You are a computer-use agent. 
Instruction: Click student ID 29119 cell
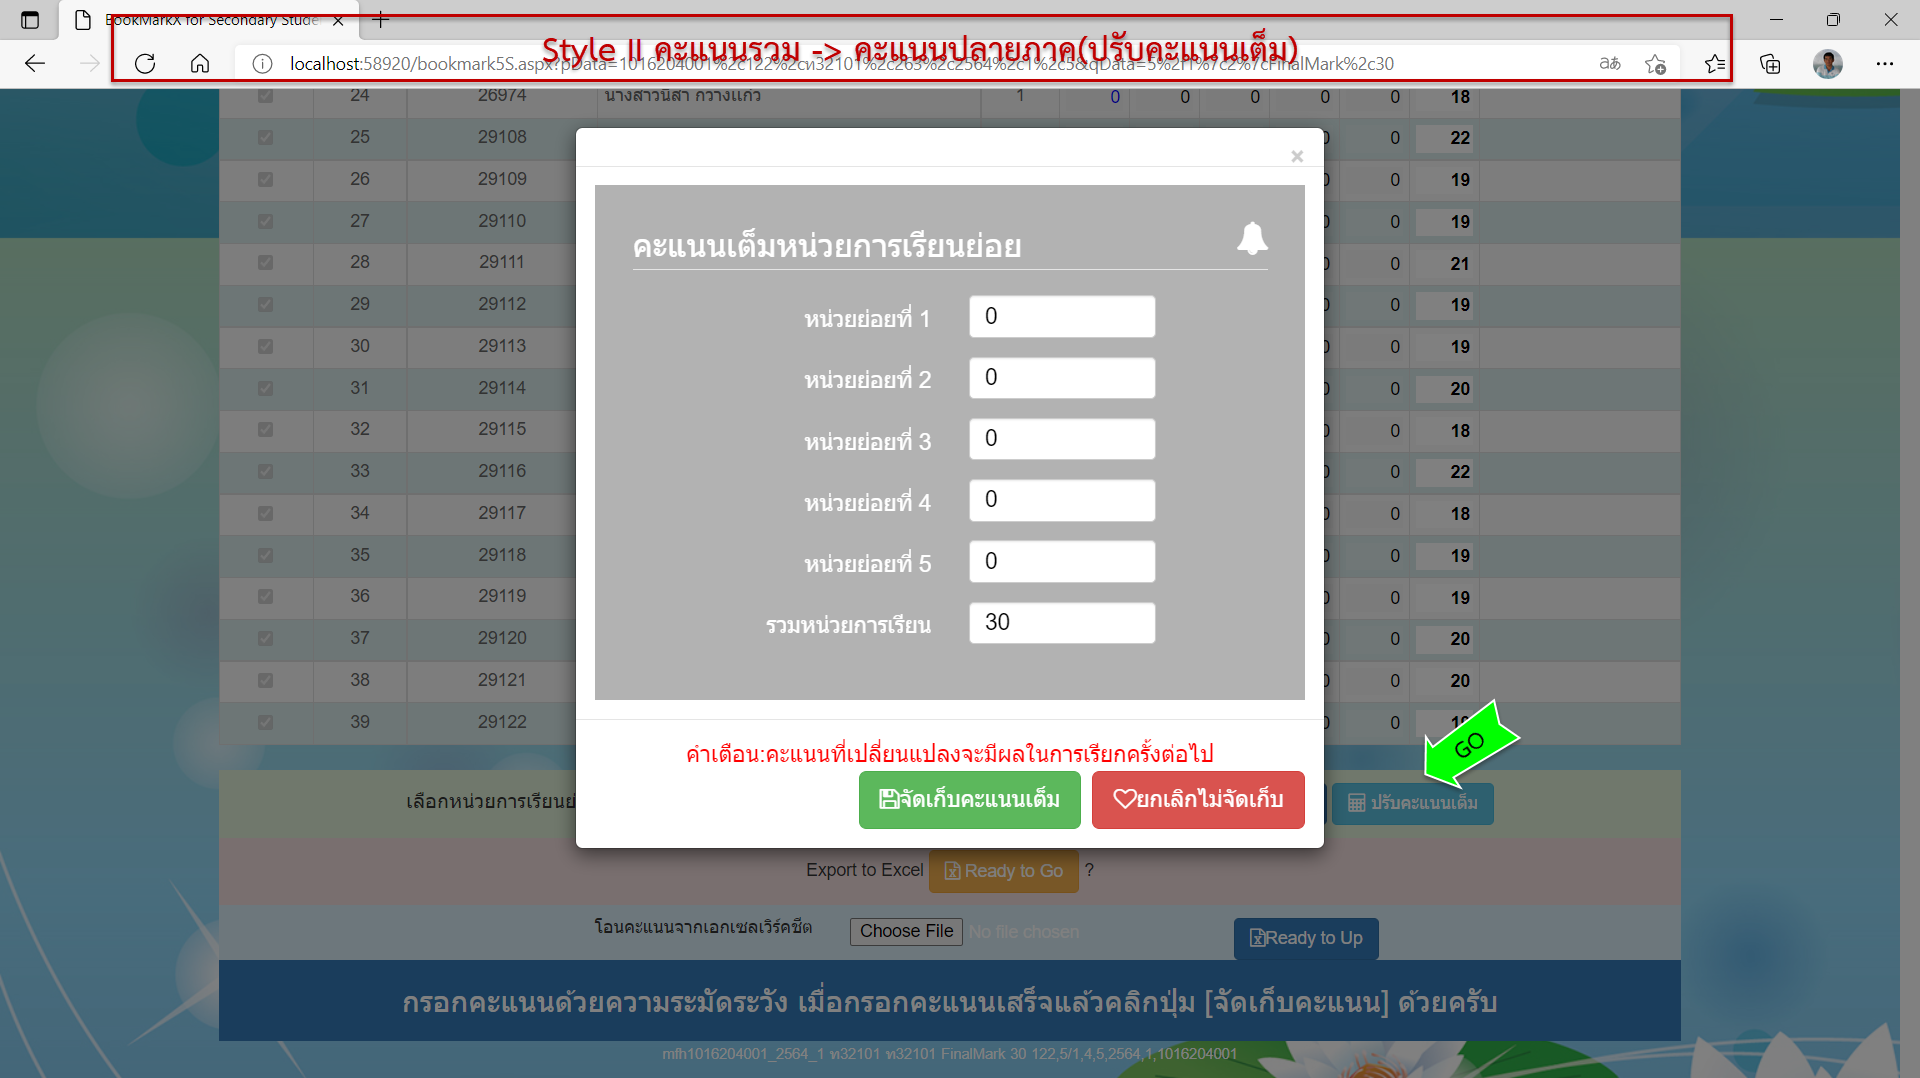[x=502, y=596]
